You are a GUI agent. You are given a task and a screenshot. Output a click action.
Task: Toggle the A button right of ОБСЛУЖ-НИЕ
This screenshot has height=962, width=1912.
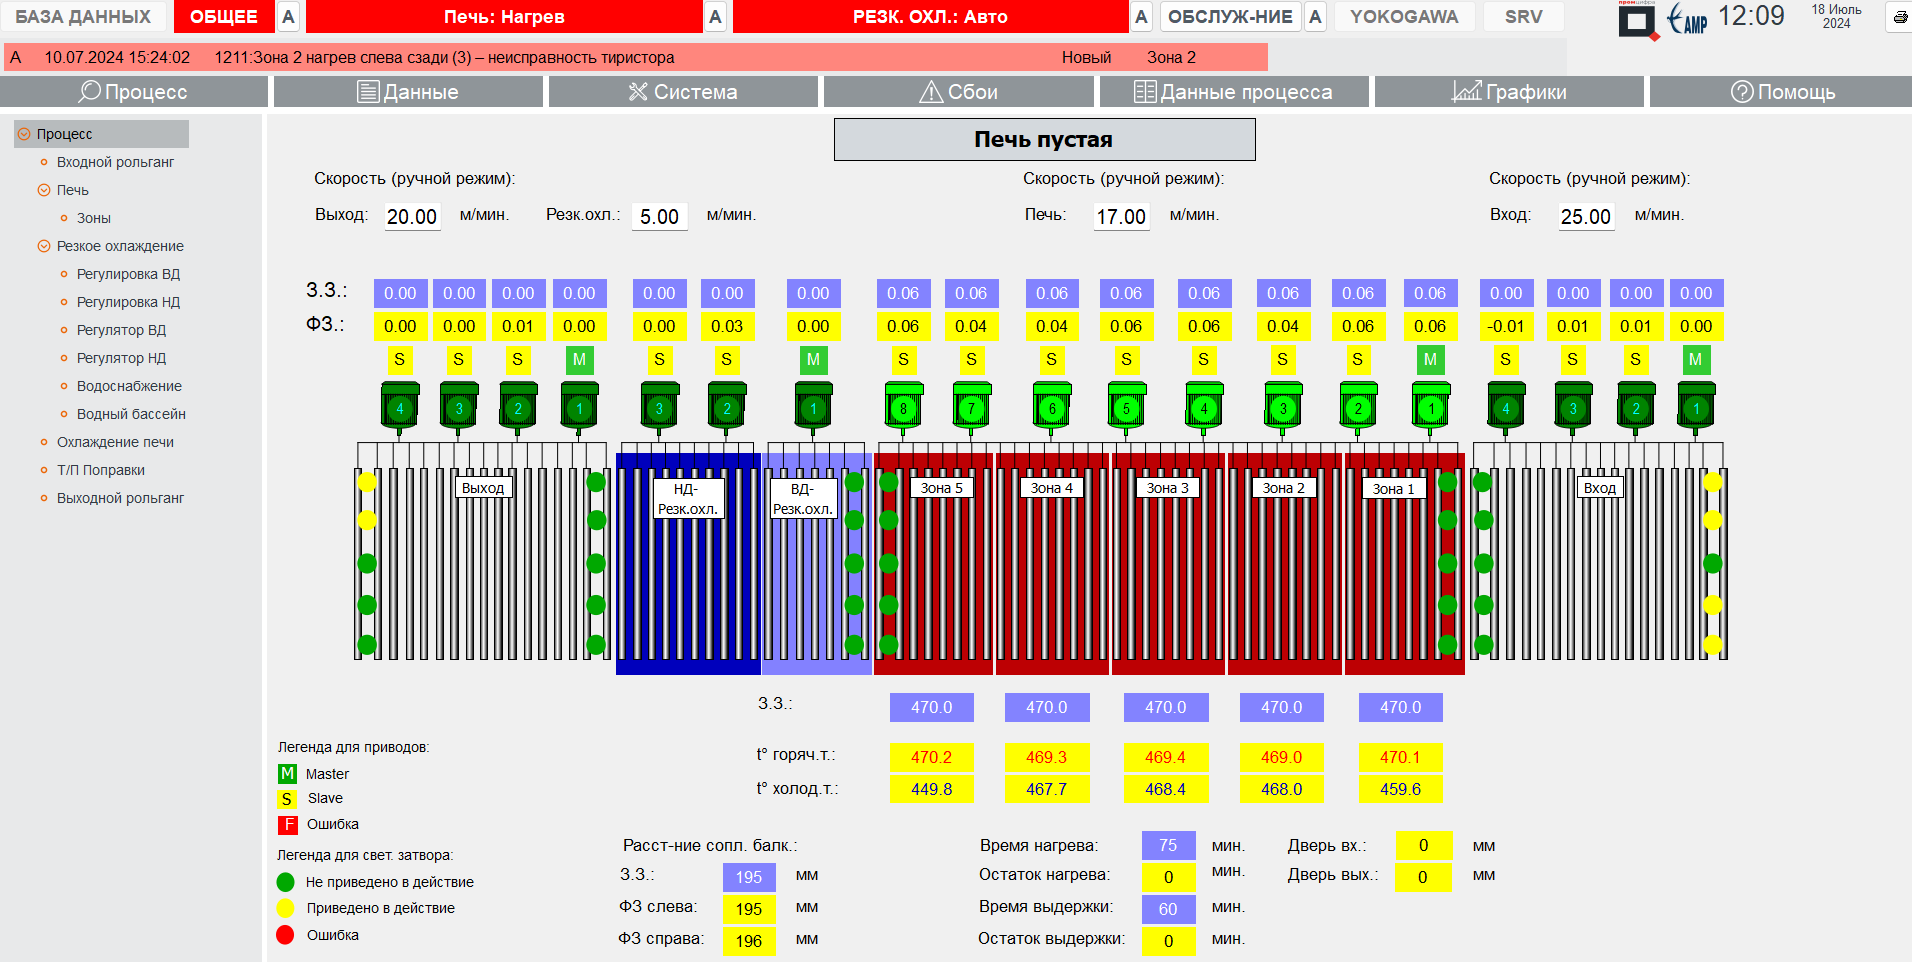[x=1315, y=17]
